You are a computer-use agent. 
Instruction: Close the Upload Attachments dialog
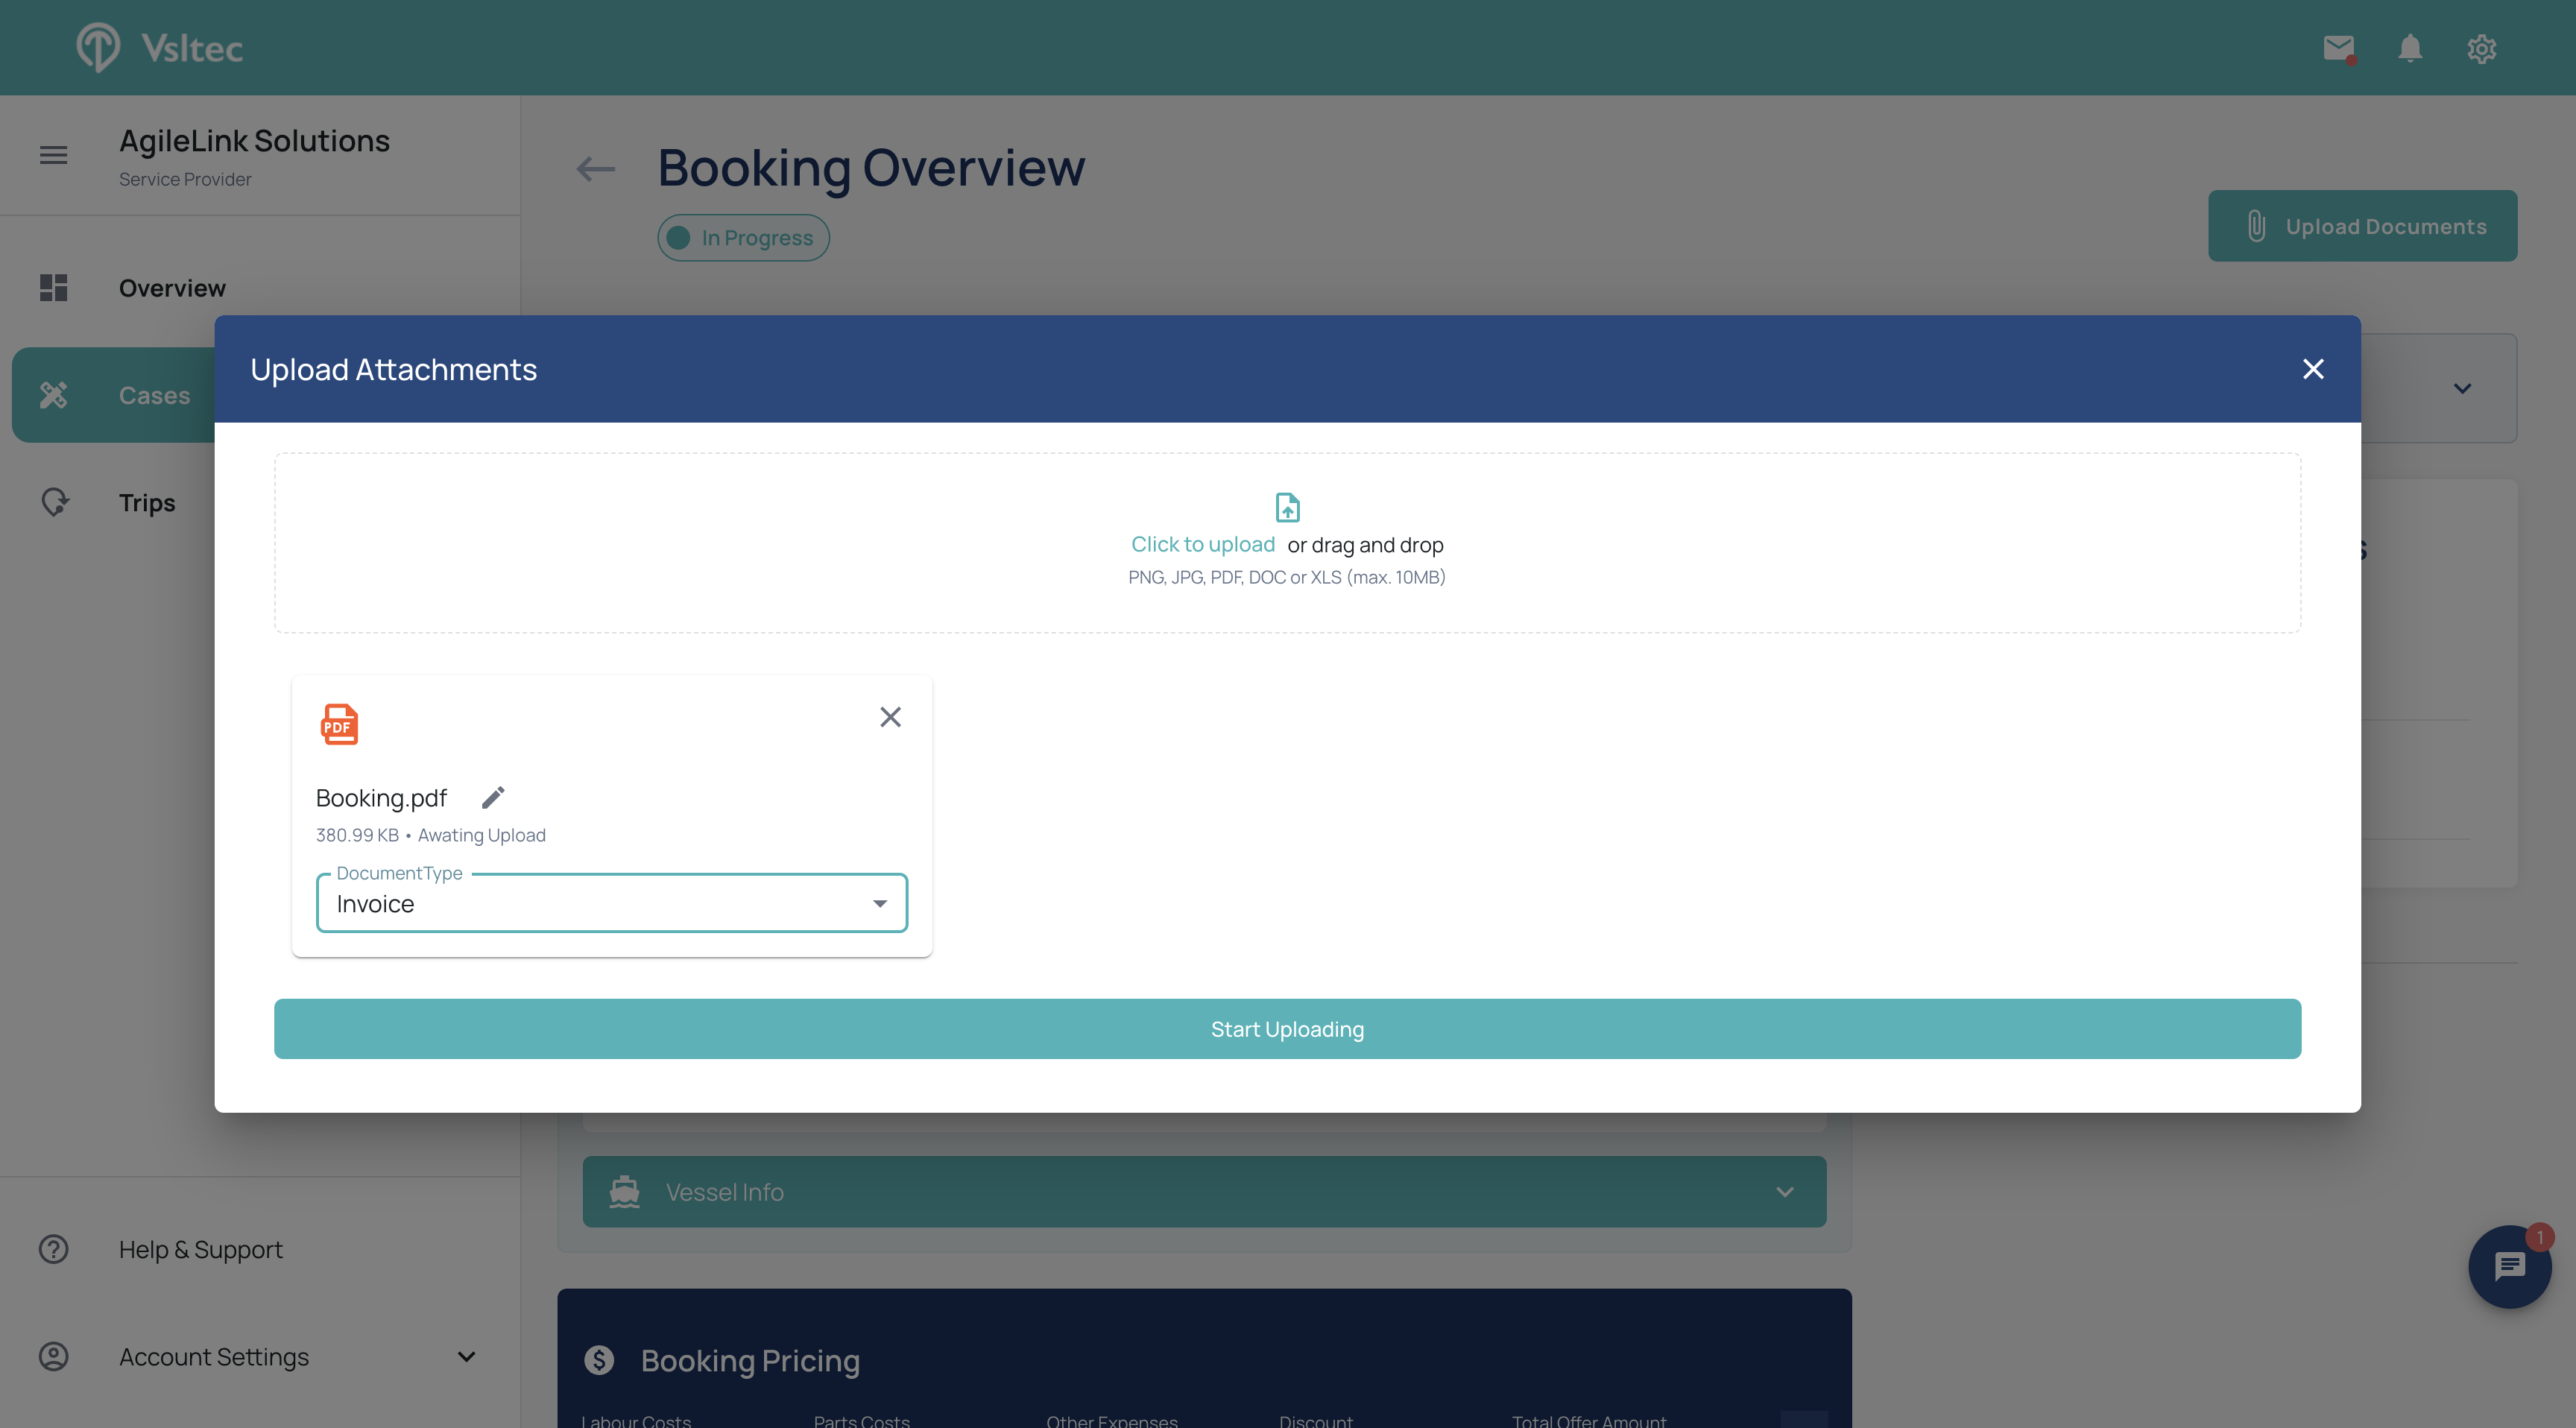coord(2312,369)
